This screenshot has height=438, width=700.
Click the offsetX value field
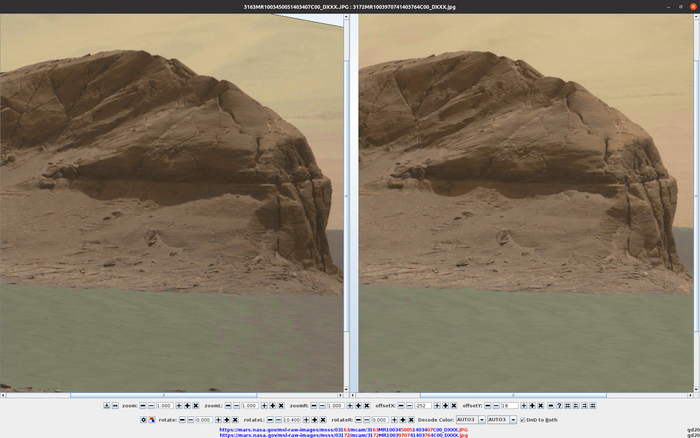(x=422, y=405)
